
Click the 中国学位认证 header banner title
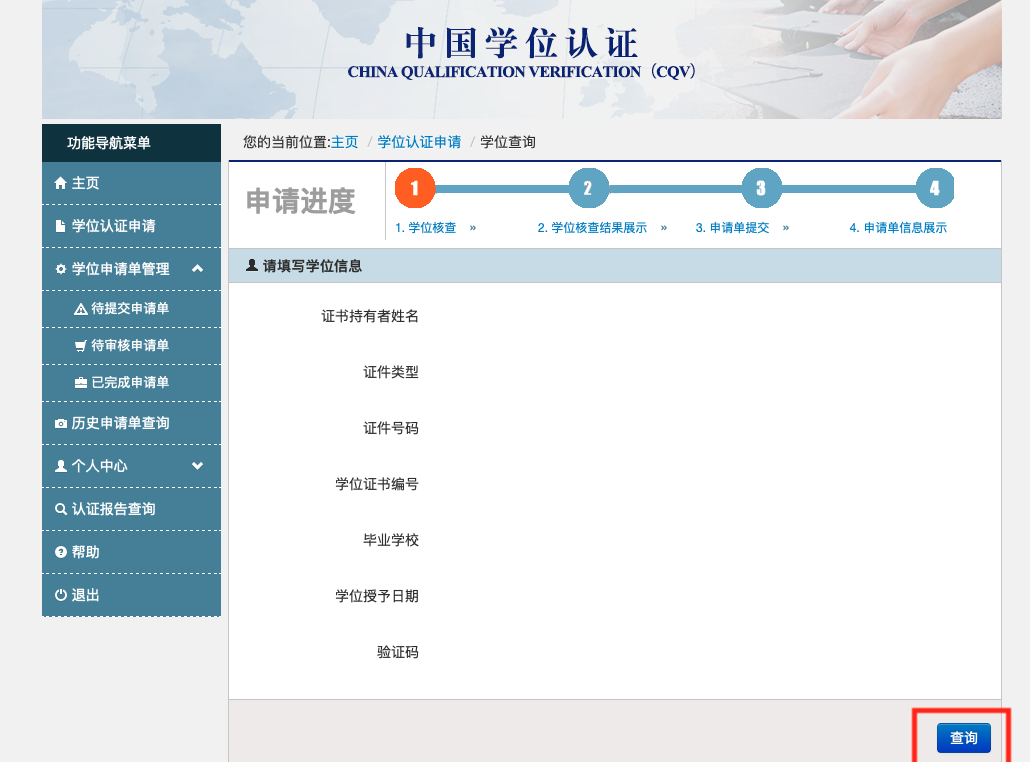[x=521, y=45]
